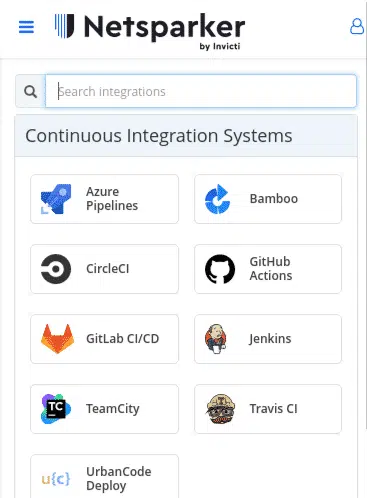Click the search magnifier icon

(30, 91)
